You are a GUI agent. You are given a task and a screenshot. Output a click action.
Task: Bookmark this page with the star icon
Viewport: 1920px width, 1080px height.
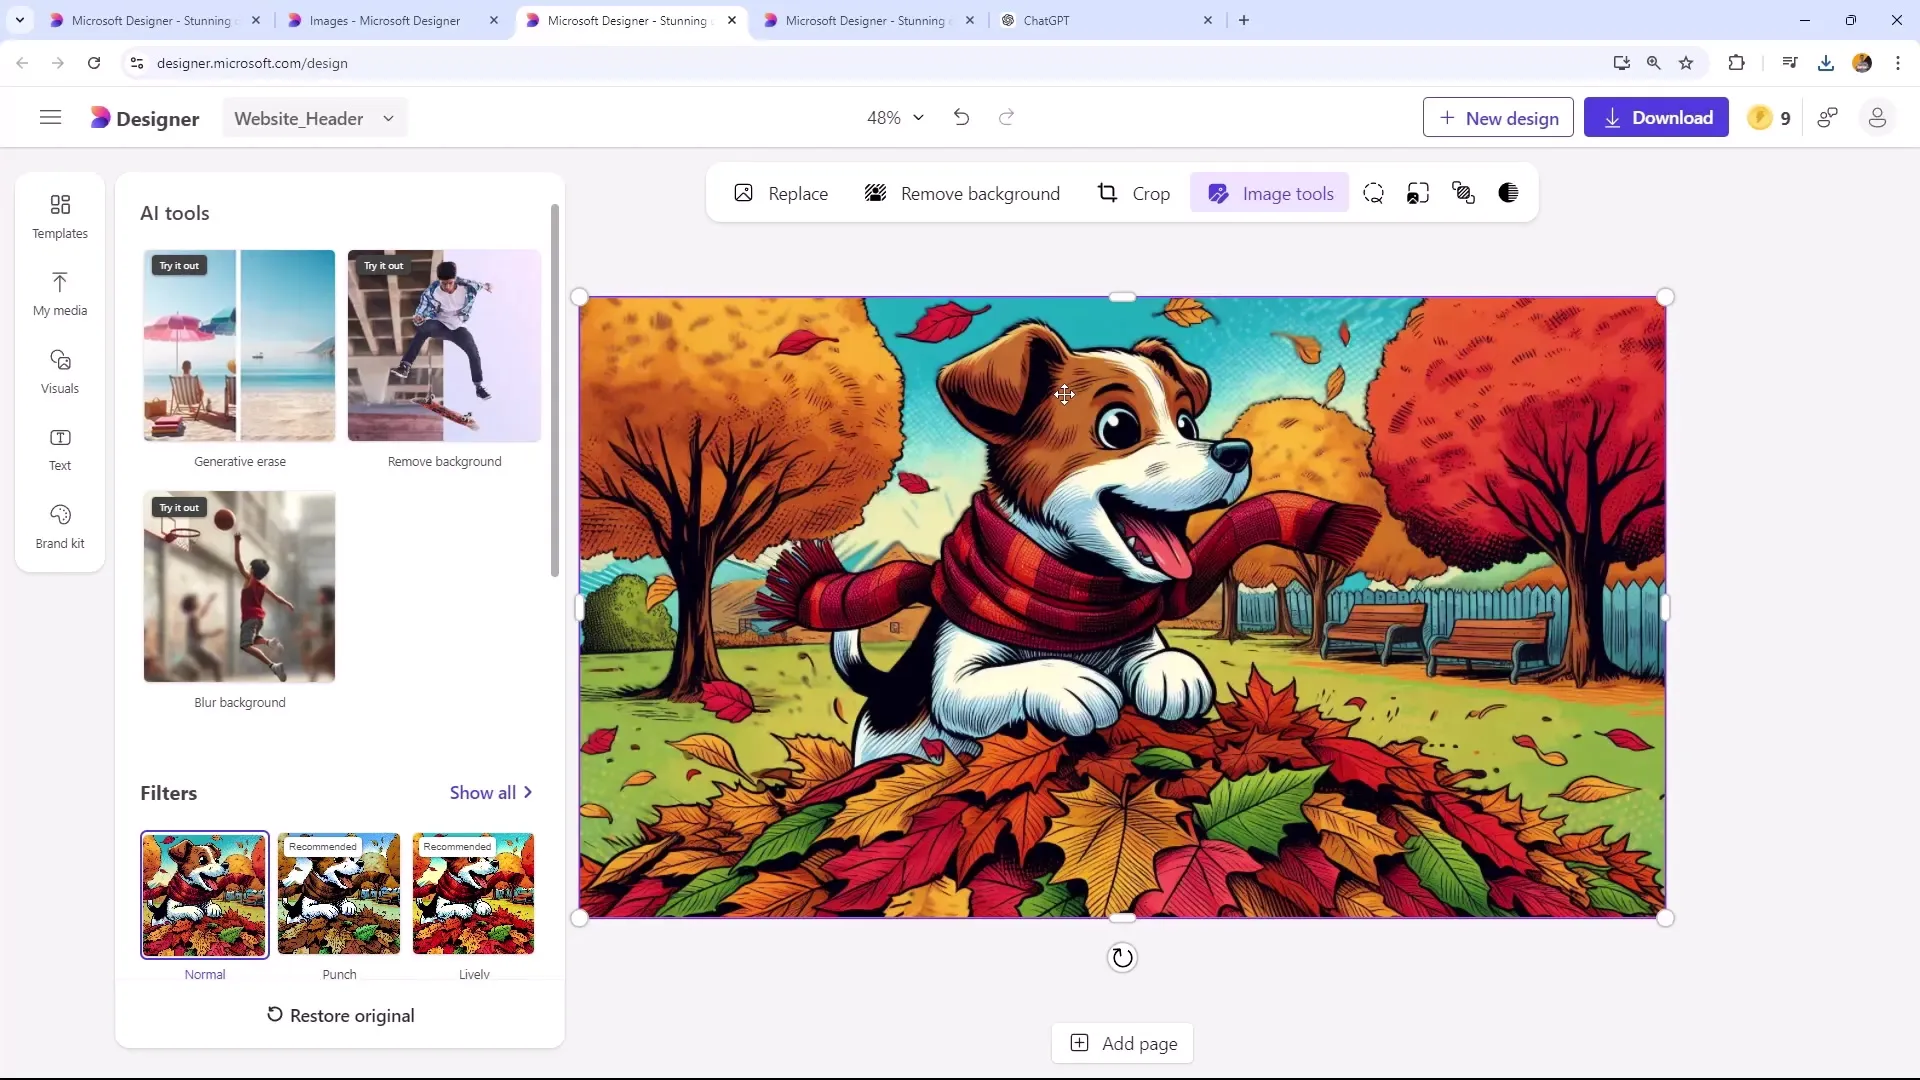(1686, 63)
